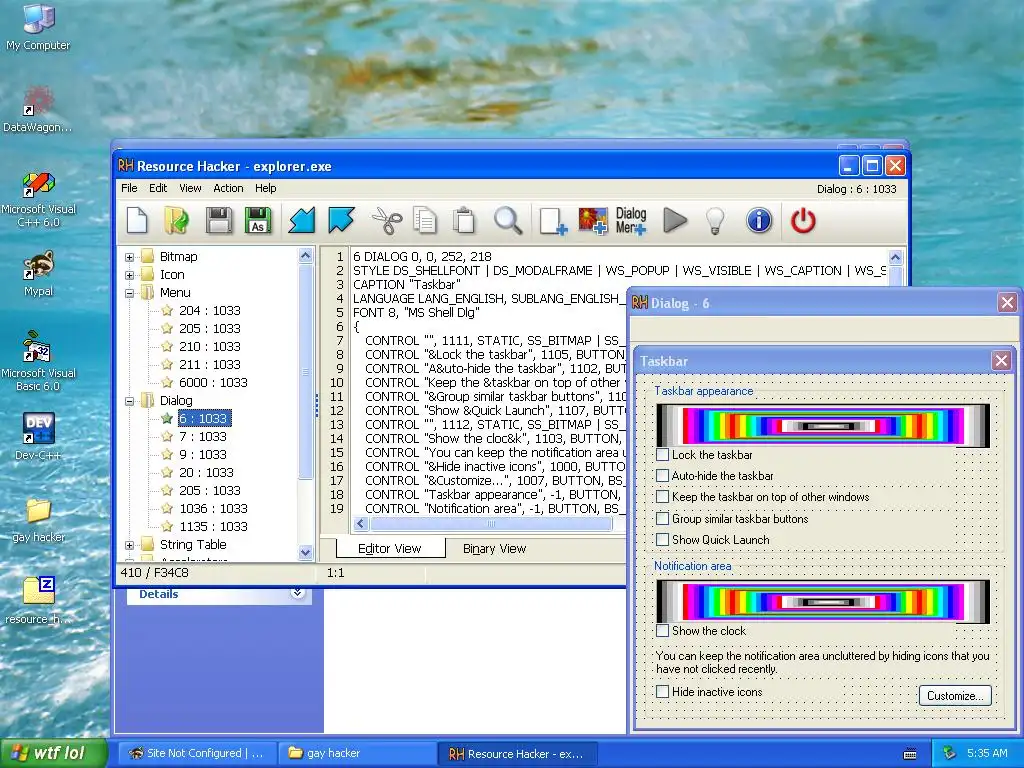The height and width of the screenshot is (768, 1024).
Task: Click the Customize... button
Action: [x=955, y=696]
